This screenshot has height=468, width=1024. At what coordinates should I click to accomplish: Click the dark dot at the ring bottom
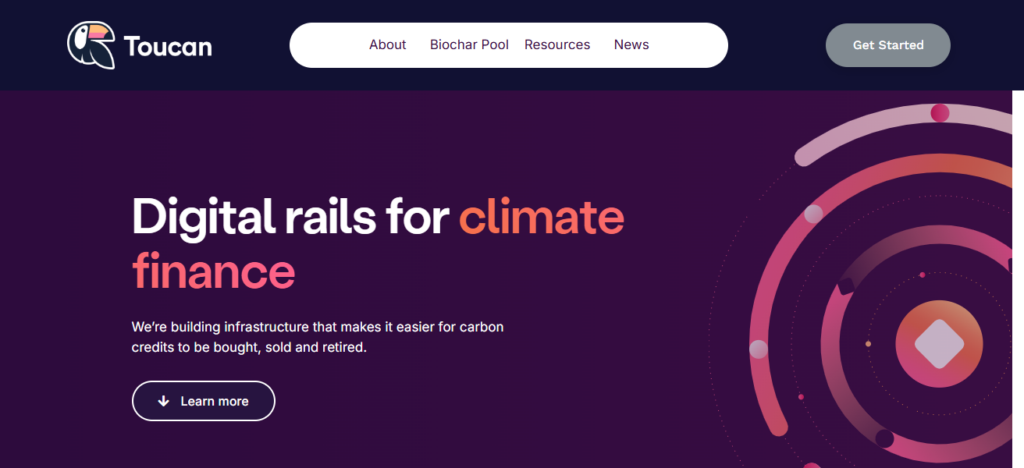884,438
